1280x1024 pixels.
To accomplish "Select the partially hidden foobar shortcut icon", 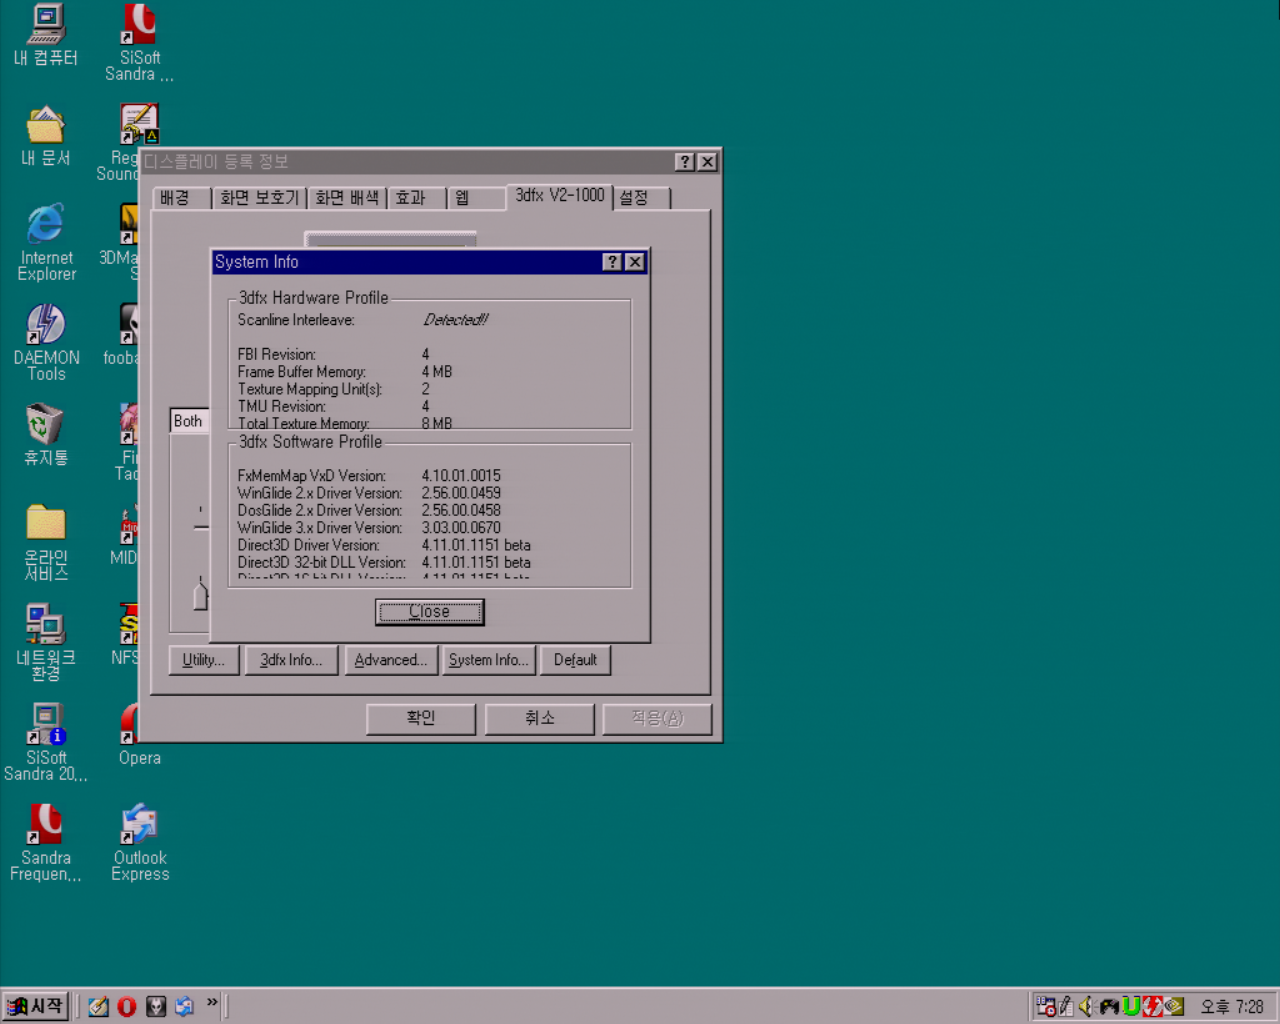I will coord(129,324).
